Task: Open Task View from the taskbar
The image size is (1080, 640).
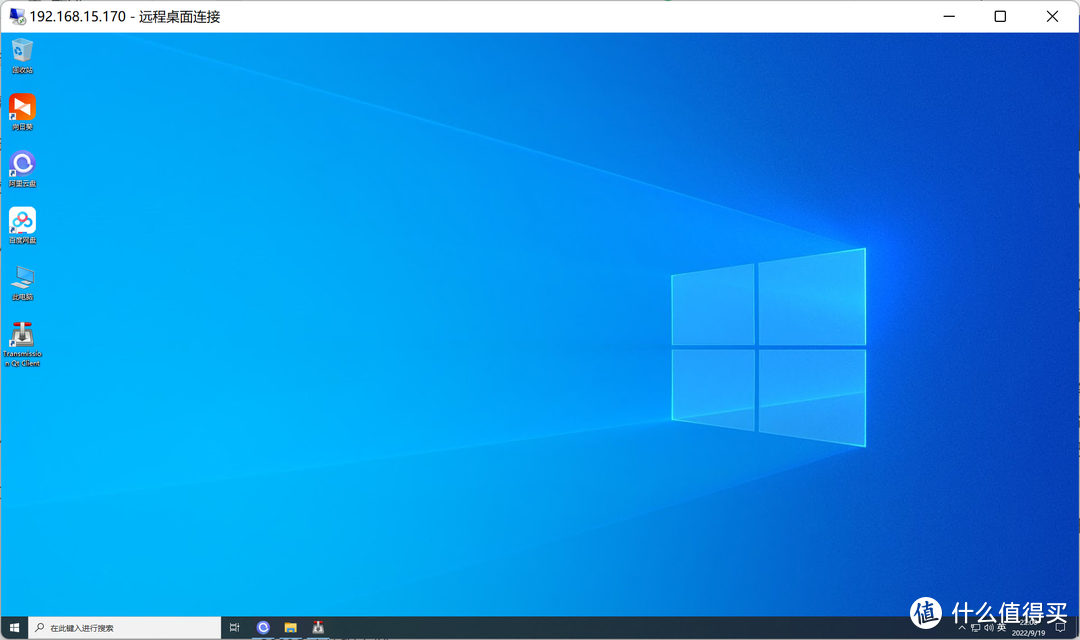Action: (235, 628)
